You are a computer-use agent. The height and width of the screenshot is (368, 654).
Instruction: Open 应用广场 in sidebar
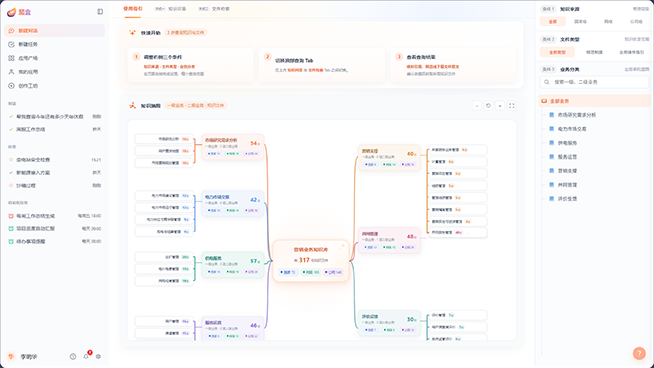[x=55, y=58]
